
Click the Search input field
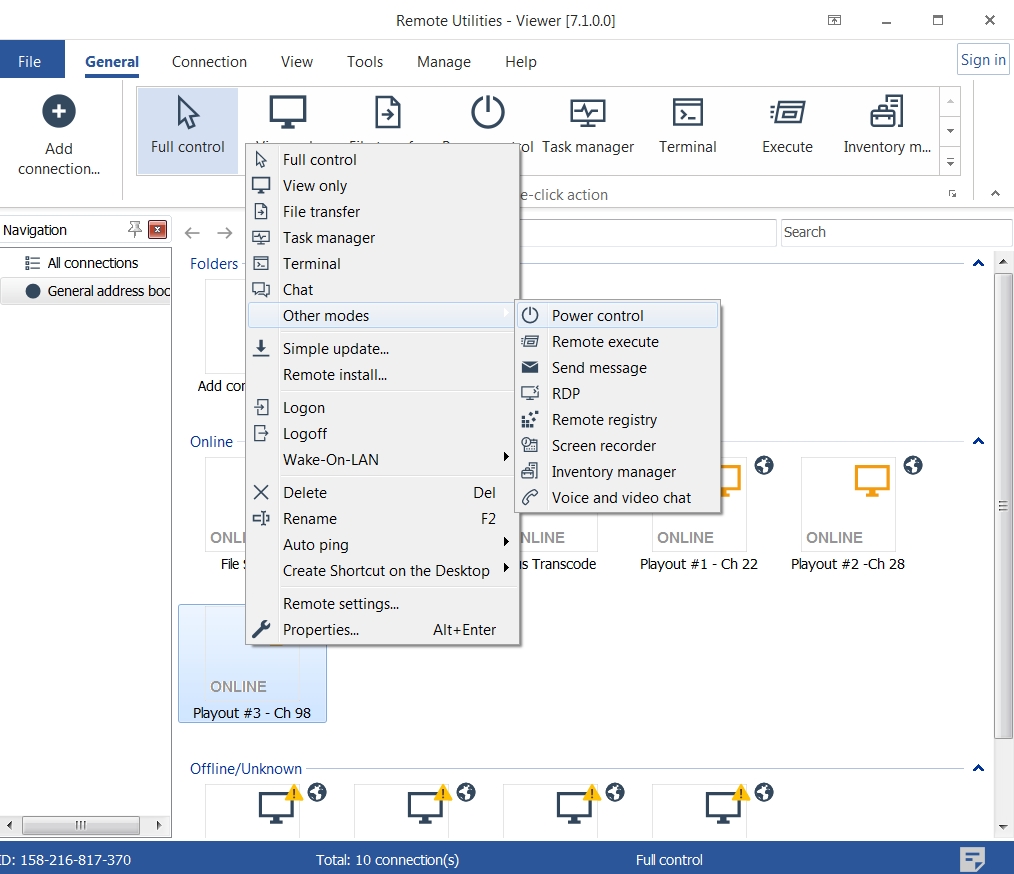tap(895, 232)
